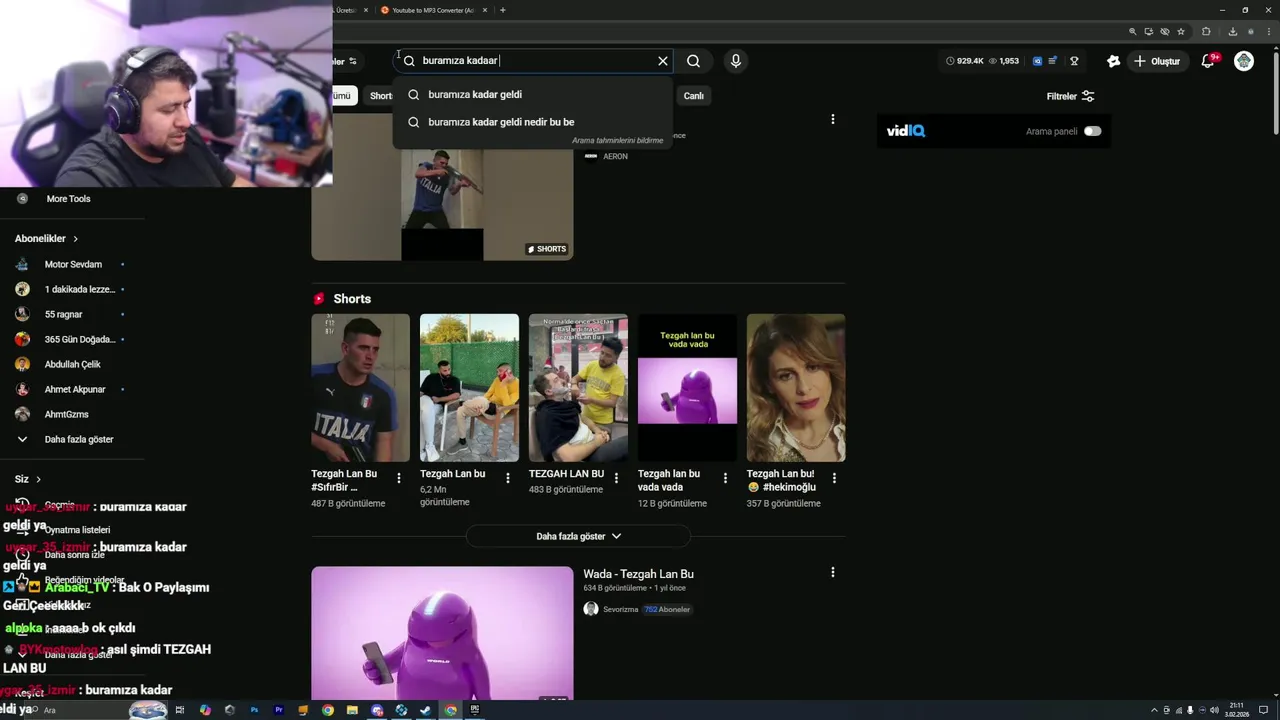
Task: Open the account avatar menu
Action: click(1244, 61)
